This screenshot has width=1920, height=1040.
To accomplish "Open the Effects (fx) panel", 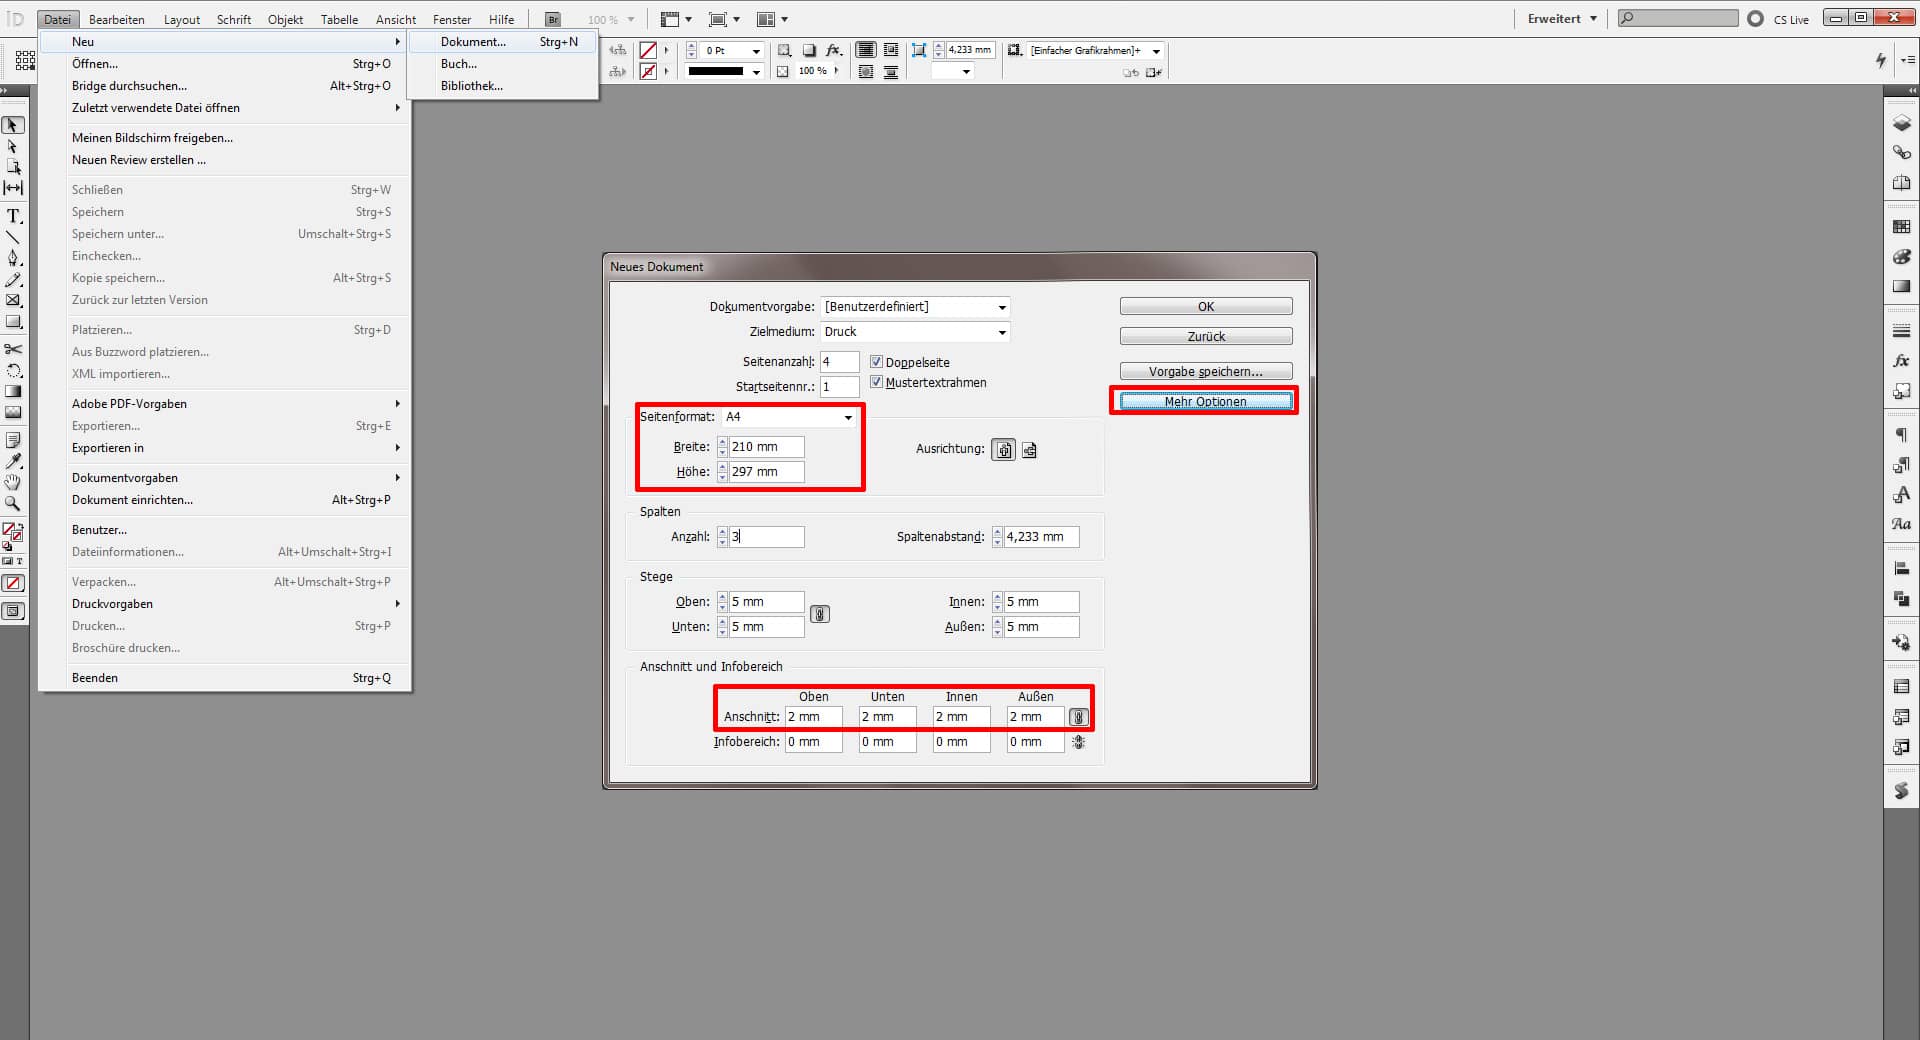I will pyautogui.click(x=1903, y=360).
